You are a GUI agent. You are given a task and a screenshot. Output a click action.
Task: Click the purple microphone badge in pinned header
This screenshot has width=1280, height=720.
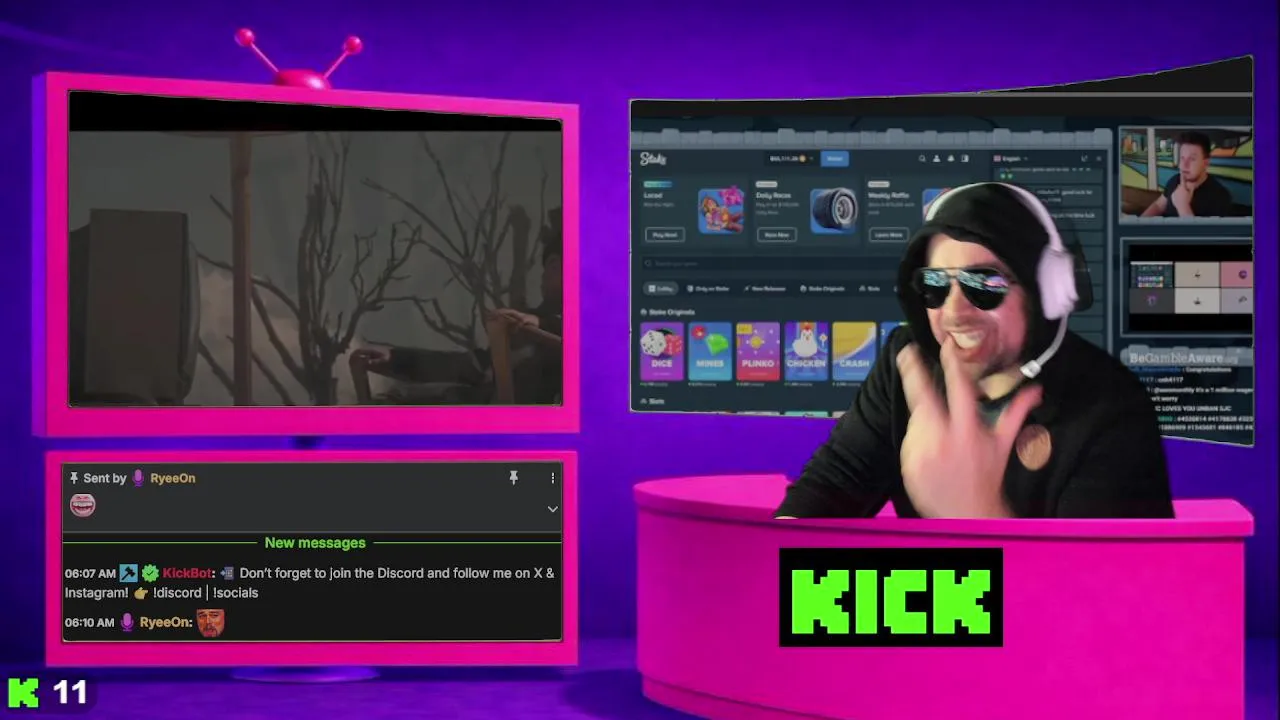coord(138,478)
